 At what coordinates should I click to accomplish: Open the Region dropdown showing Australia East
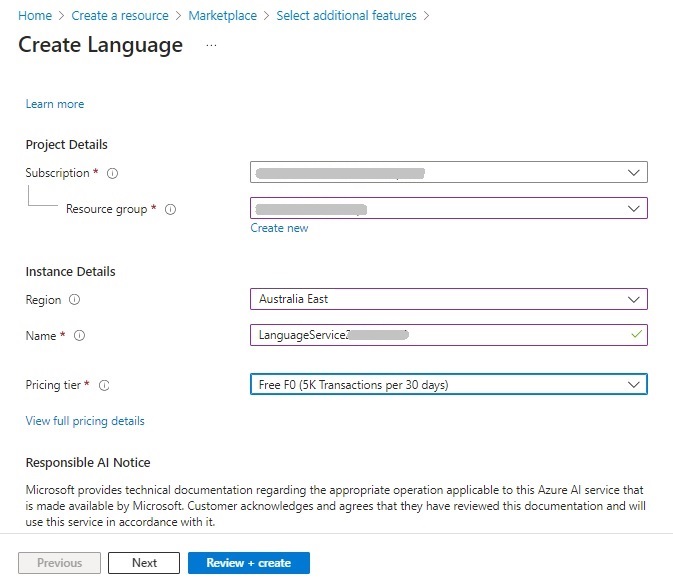448,299
